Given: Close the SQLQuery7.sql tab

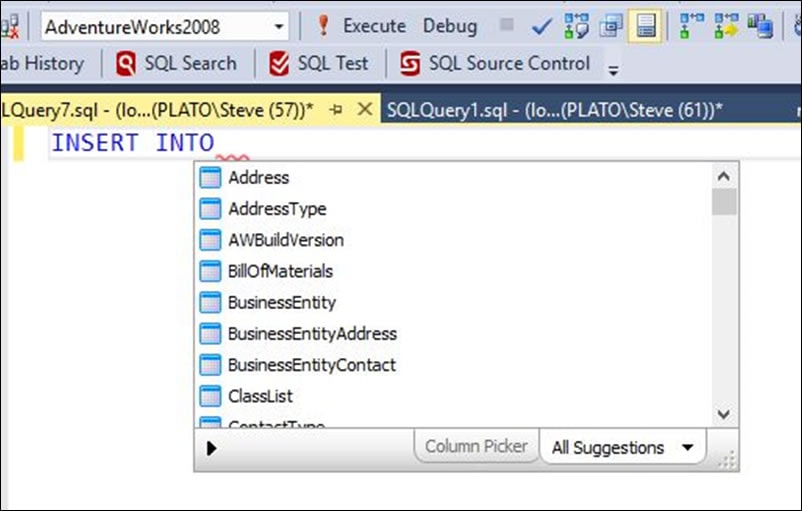Looking at the screenshot, I should (x=365, y=108).
